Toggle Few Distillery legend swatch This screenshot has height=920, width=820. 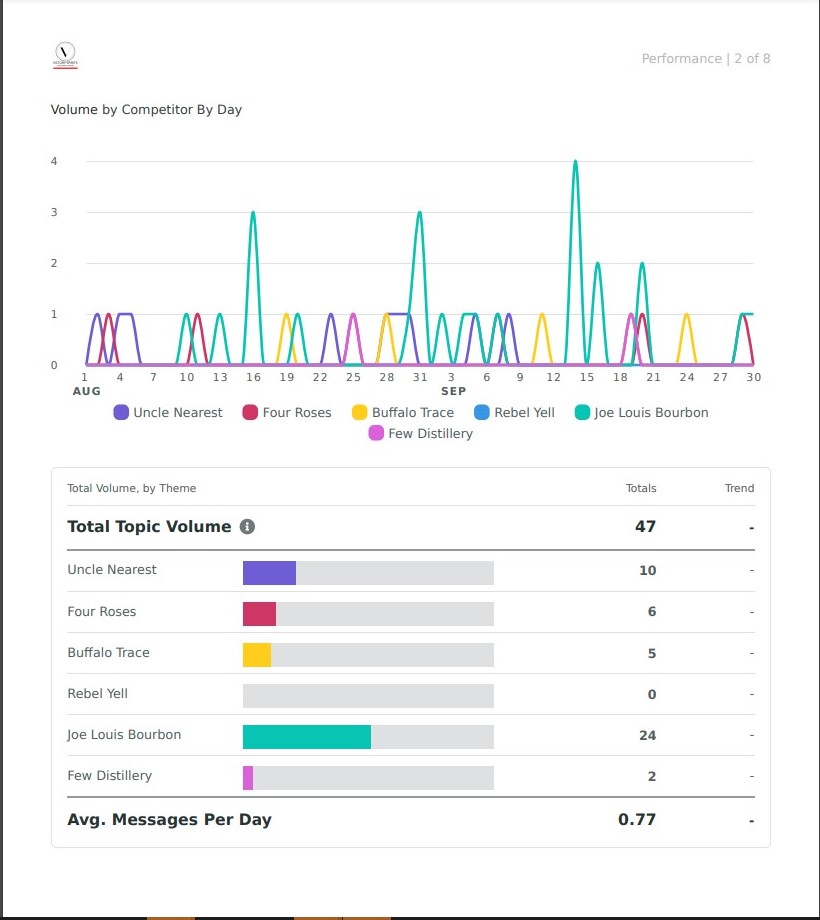click(376, 434)
